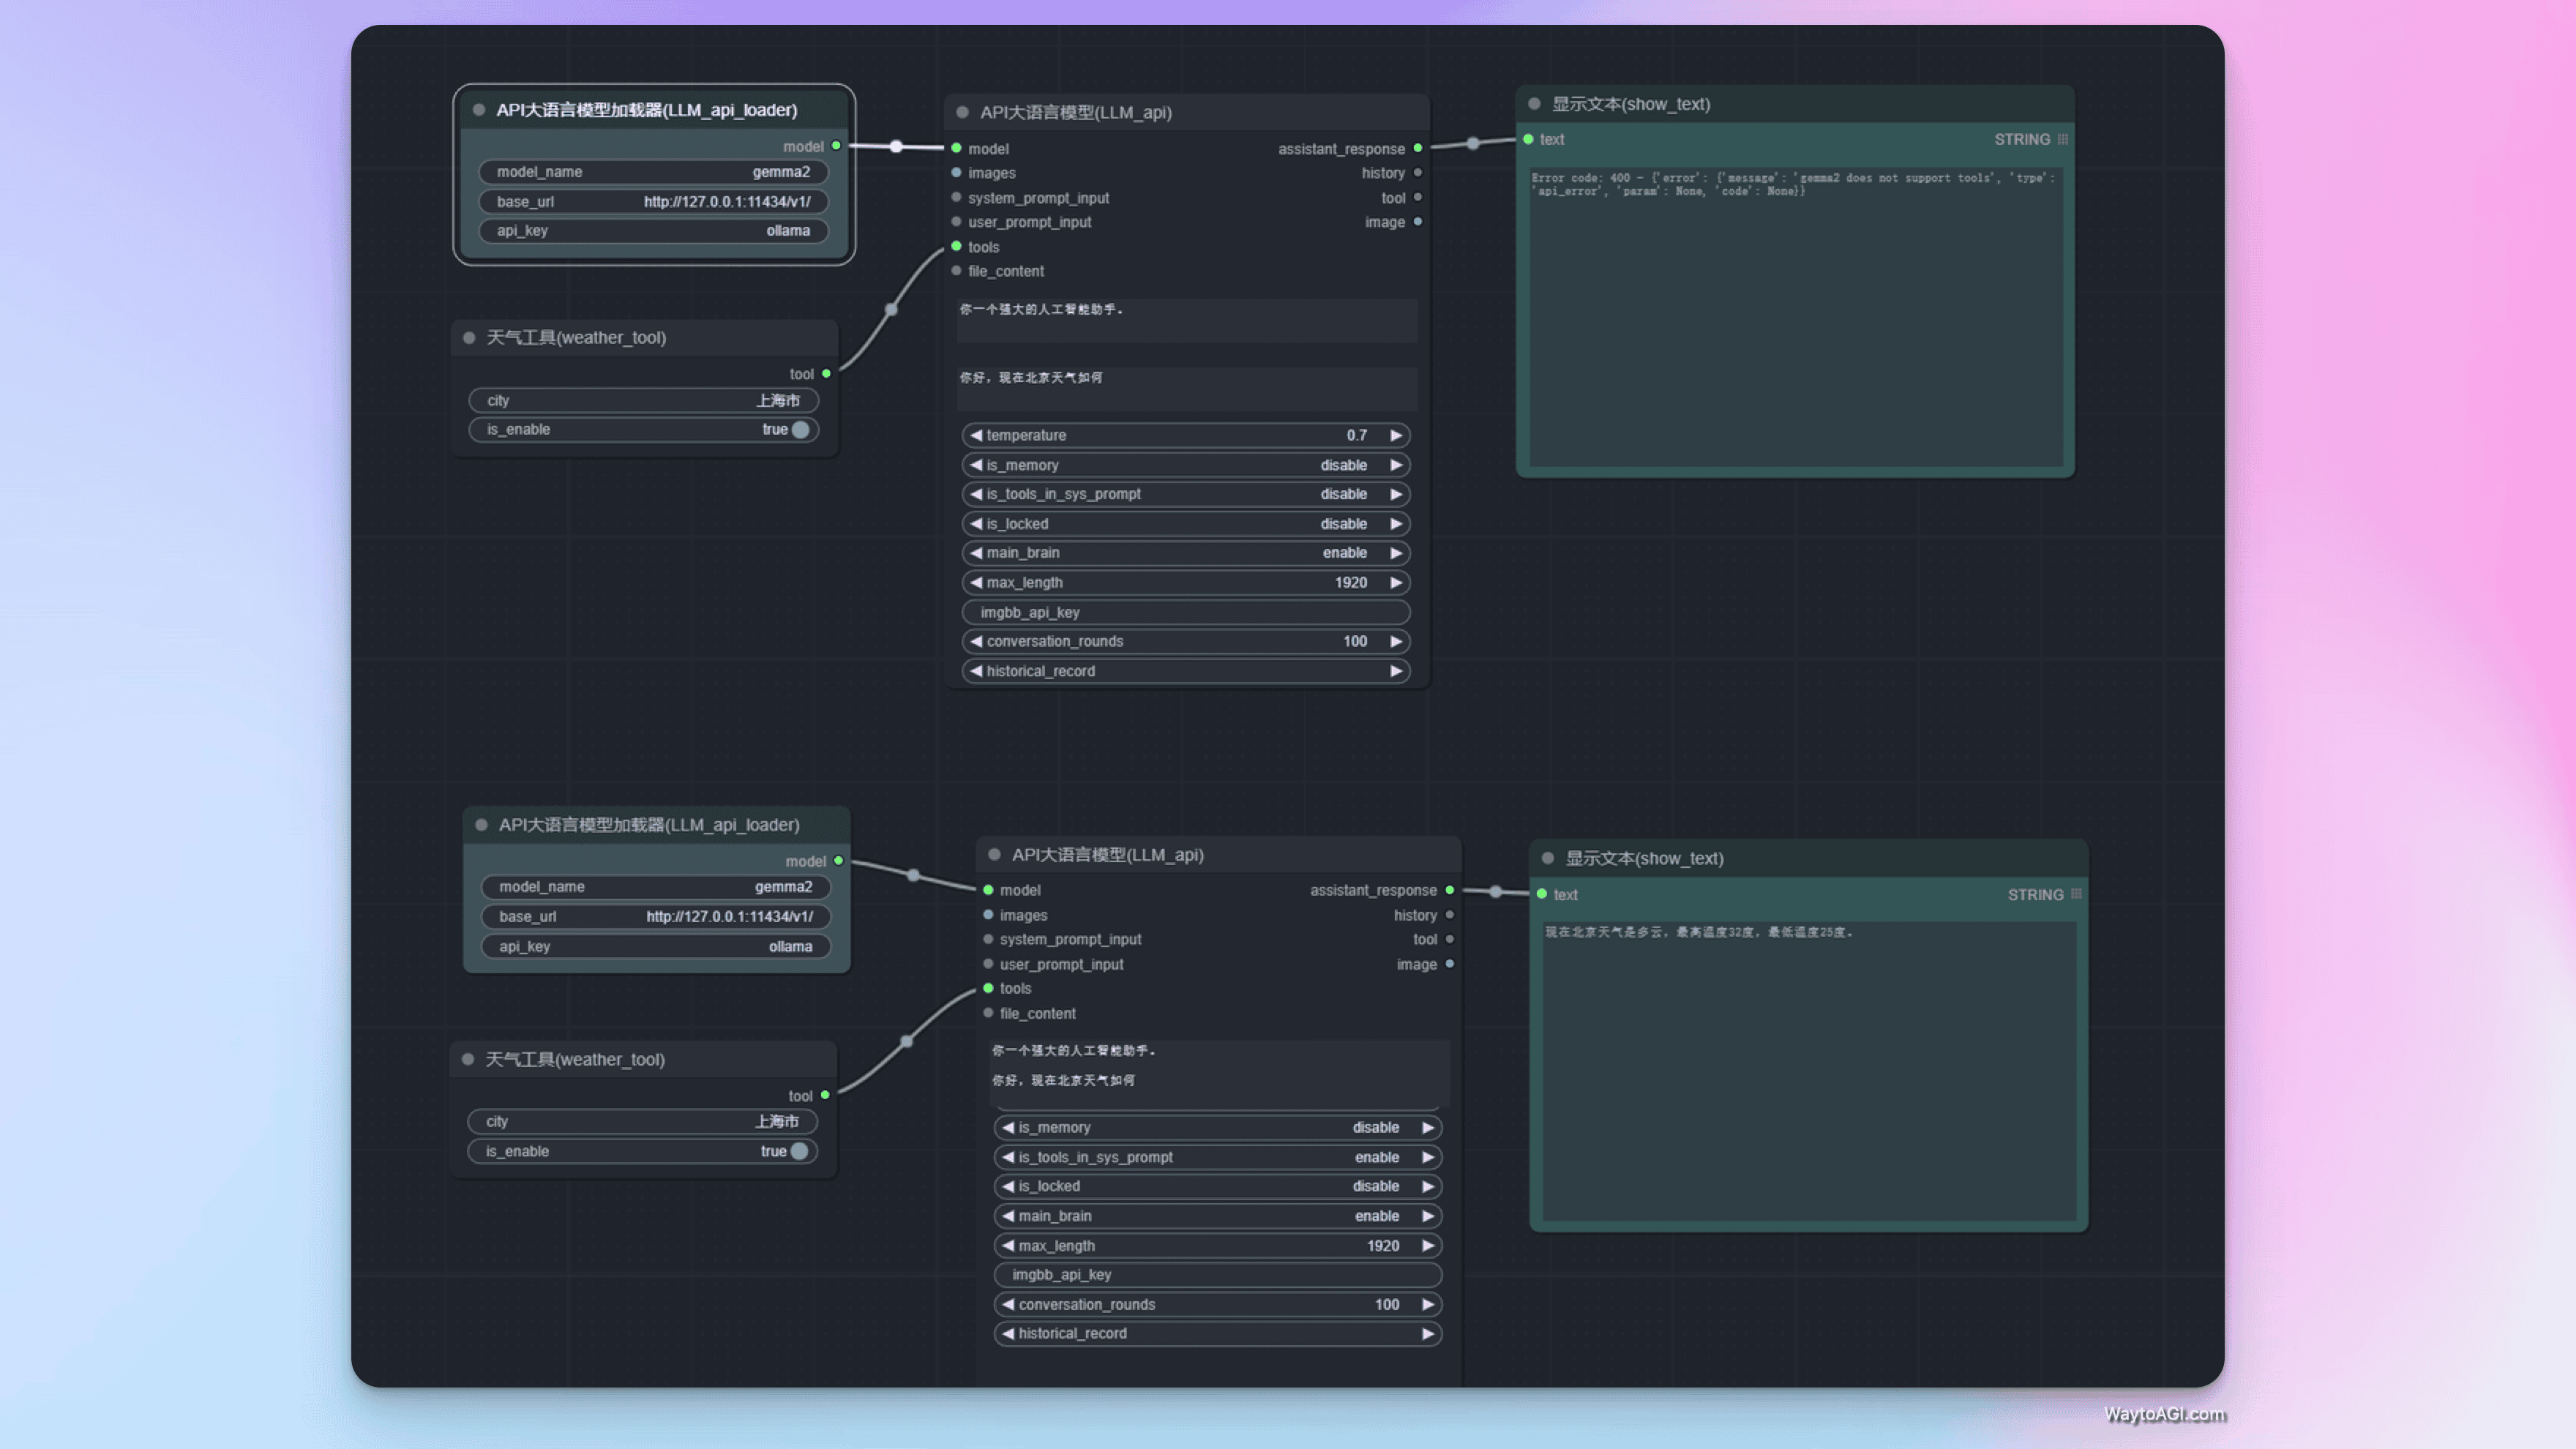Click the upper system prompt text area
Screen dimensions: 2576x1449
pos(1187,320)
